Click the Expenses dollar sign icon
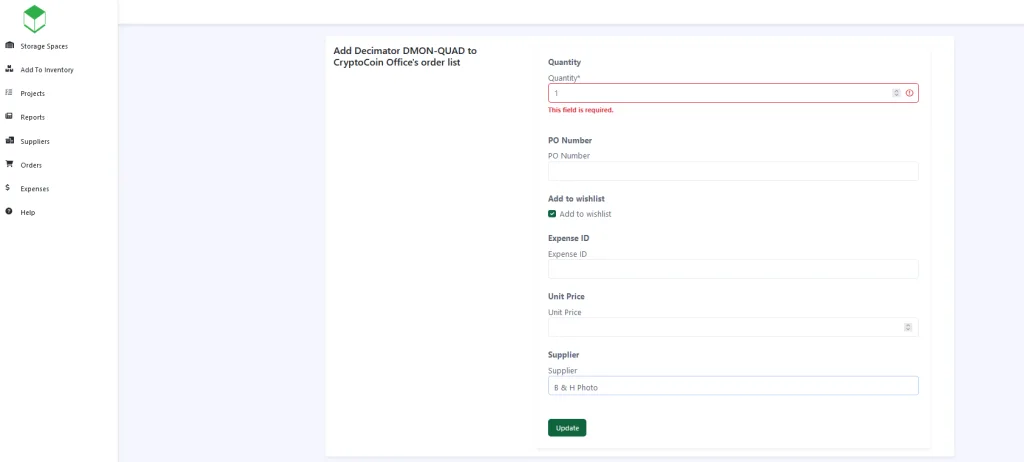 (7, 188)
